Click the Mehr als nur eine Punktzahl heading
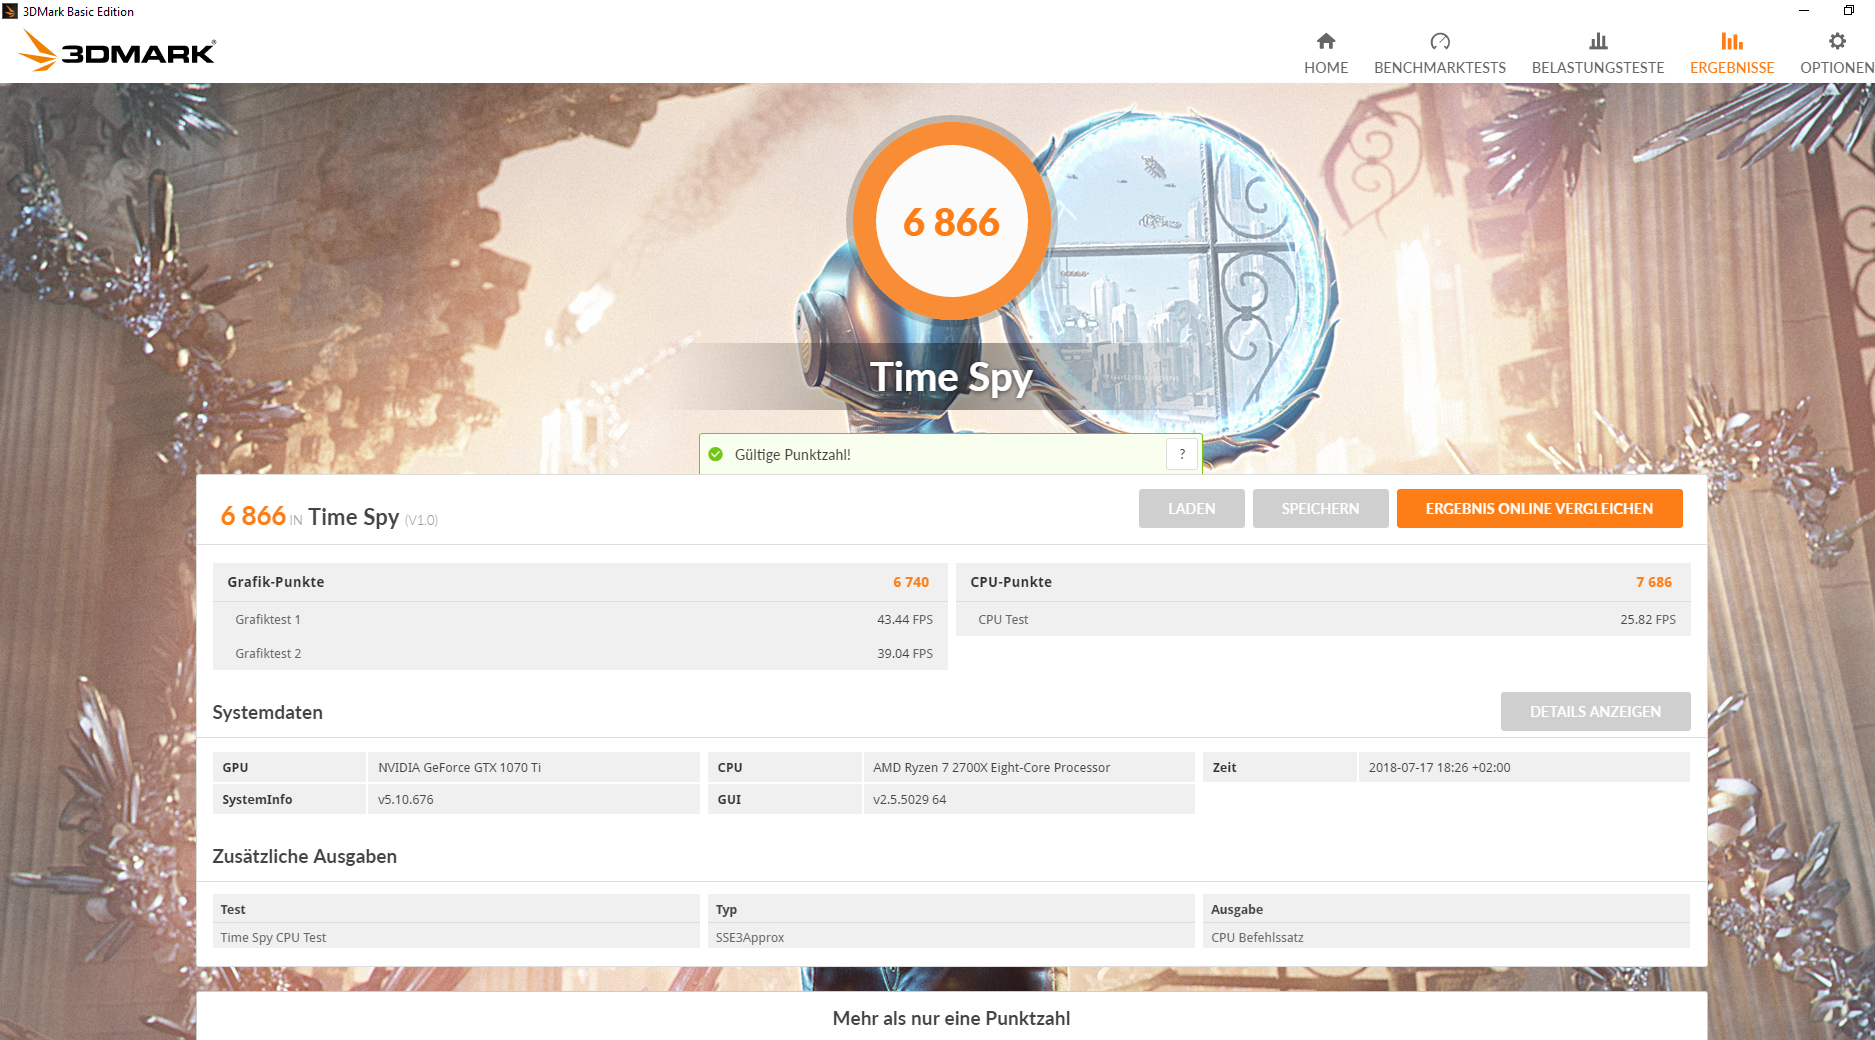 pos(951,1018)
